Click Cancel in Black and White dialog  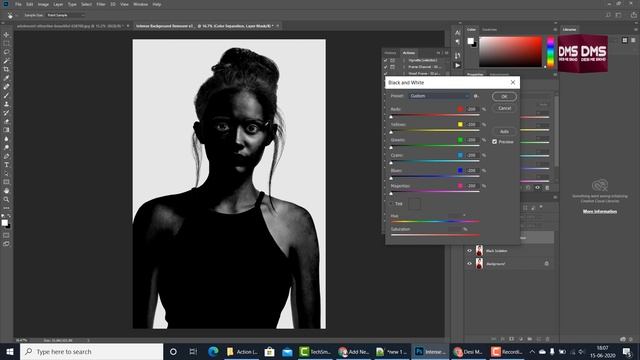[x=504, y=108]
